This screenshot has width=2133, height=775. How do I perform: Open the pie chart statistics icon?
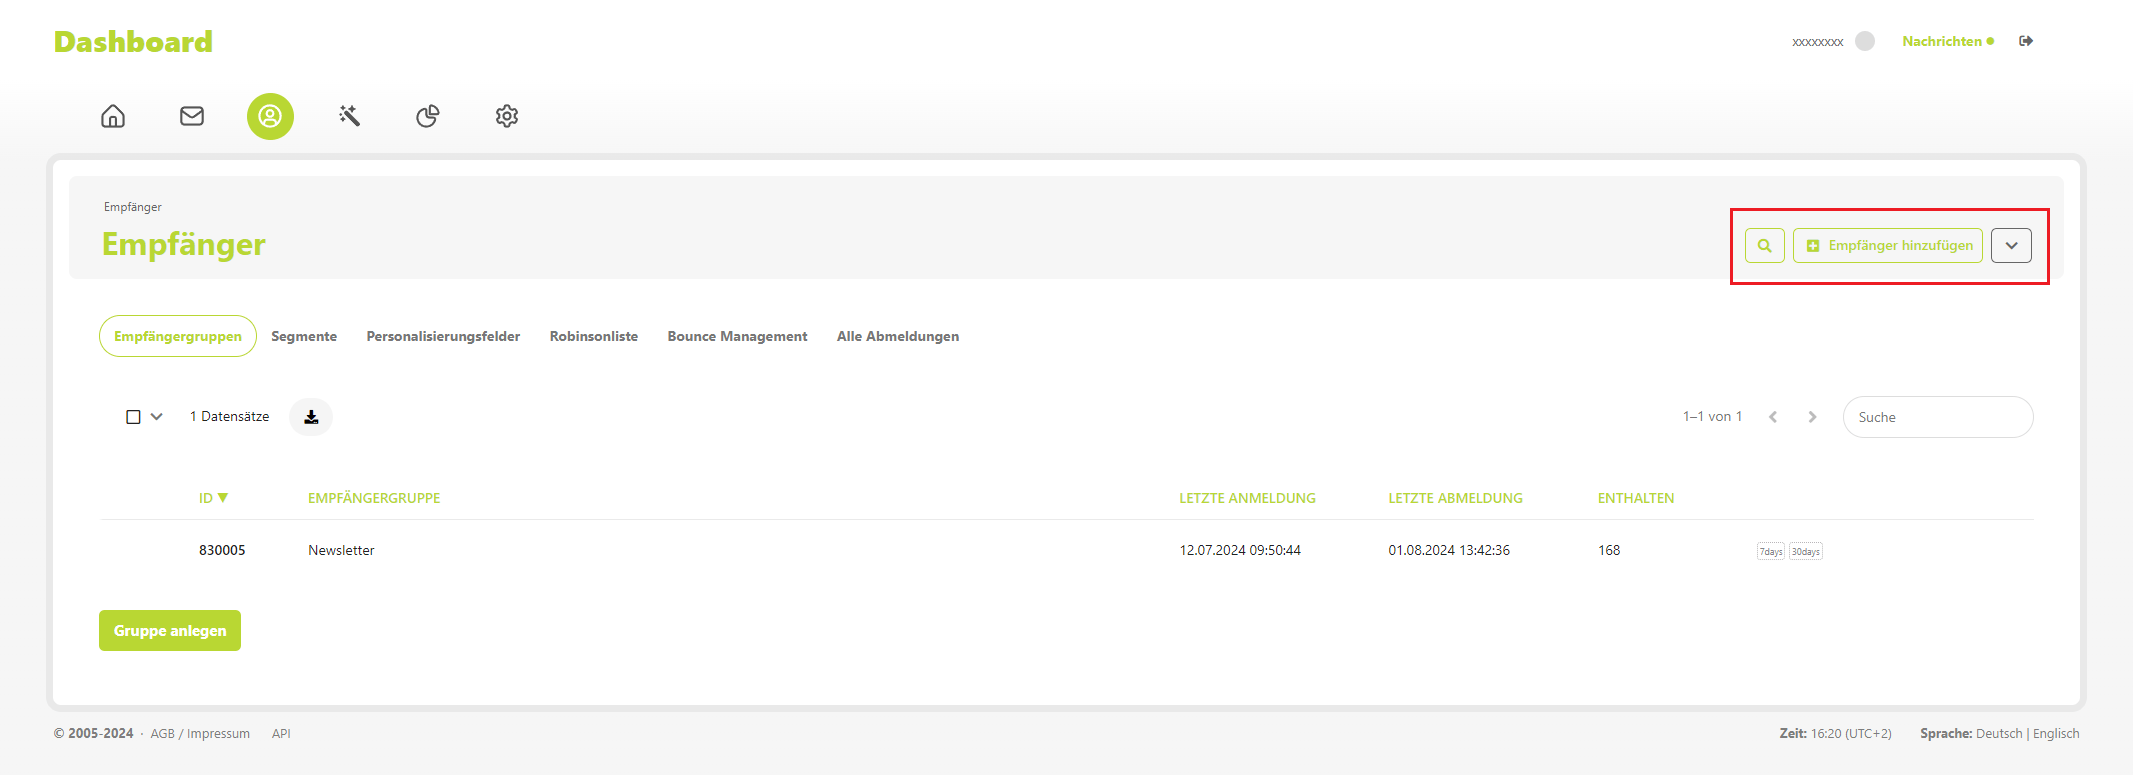428,116
